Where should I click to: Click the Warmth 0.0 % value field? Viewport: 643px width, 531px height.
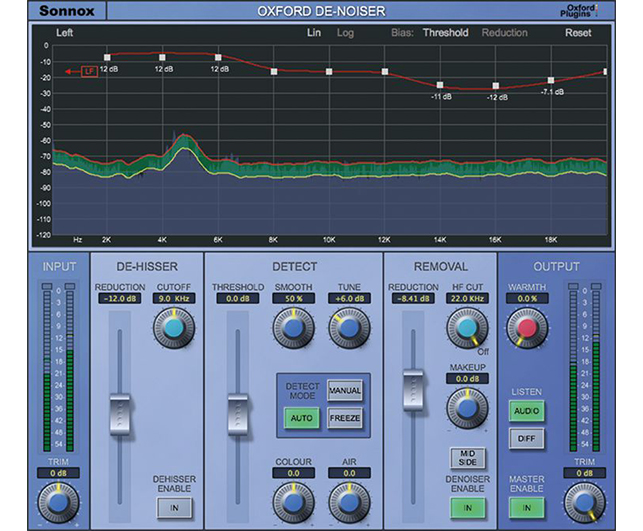[527, 299]
